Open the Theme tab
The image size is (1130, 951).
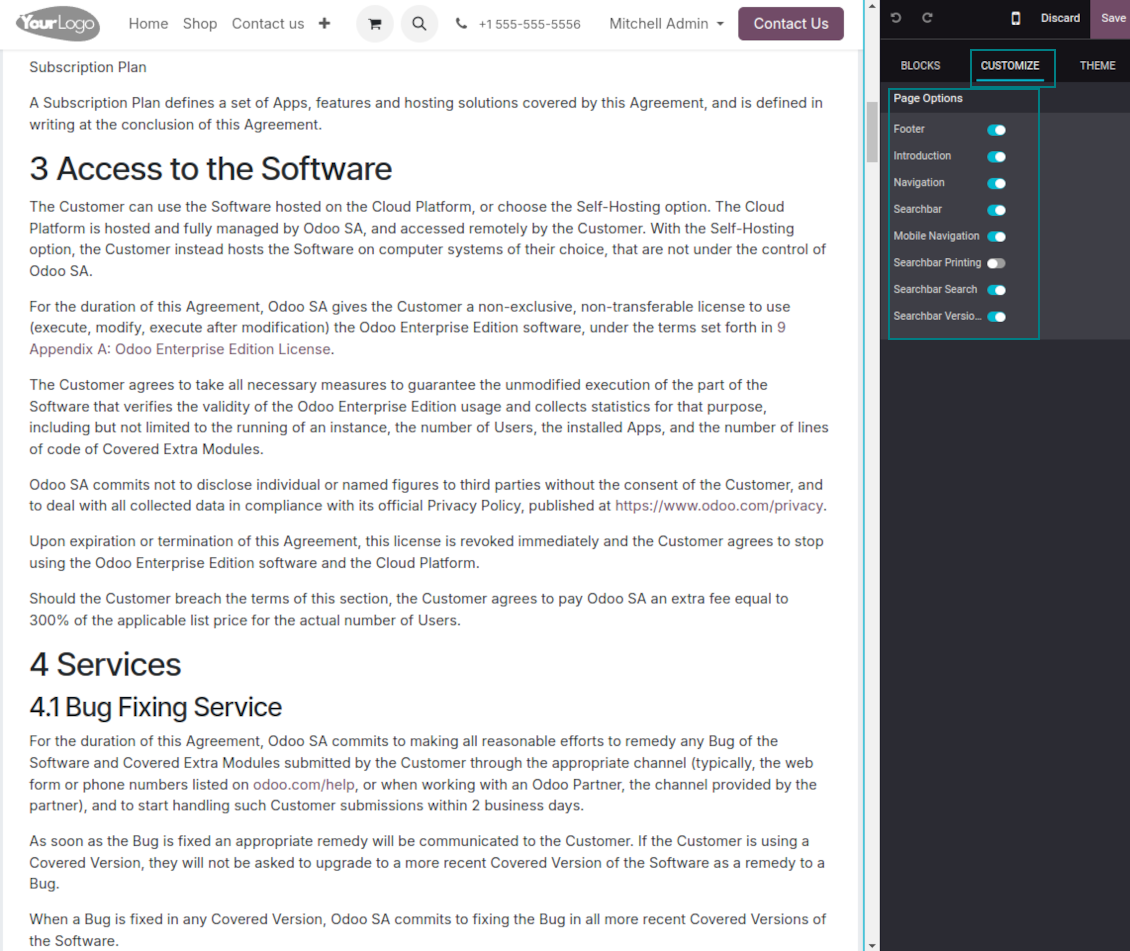coord(1097,66)
